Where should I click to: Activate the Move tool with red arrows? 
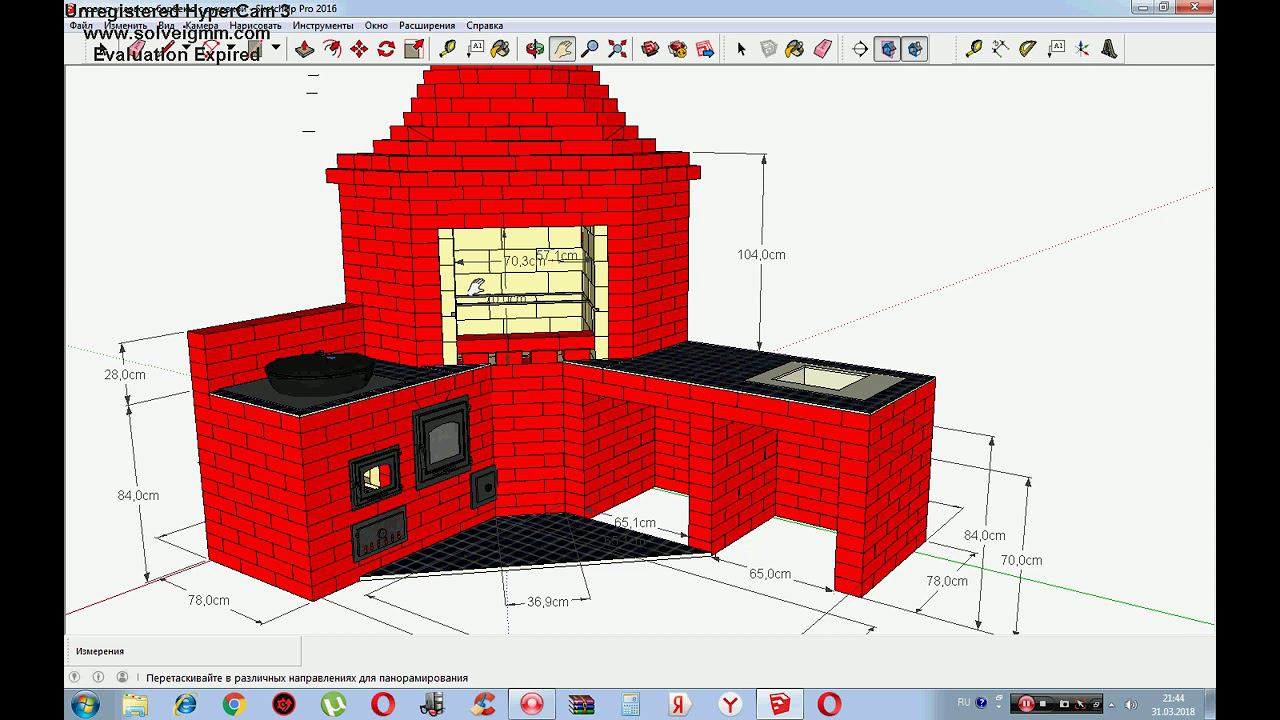[359, 49]
